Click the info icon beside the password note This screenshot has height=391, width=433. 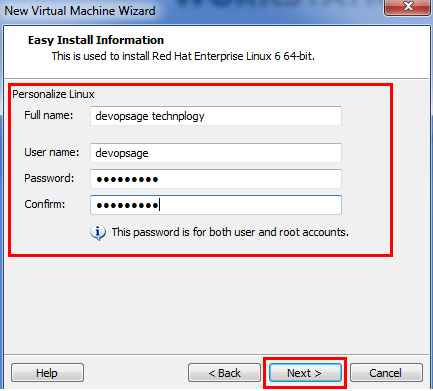98,232
